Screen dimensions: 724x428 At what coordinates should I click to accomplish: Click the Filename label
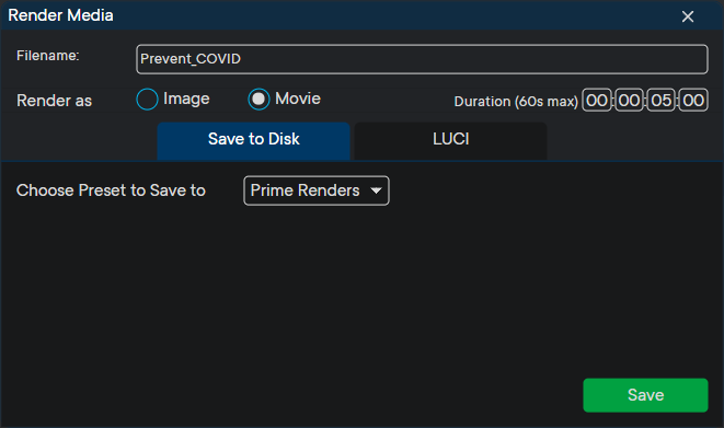click(47, 55)
